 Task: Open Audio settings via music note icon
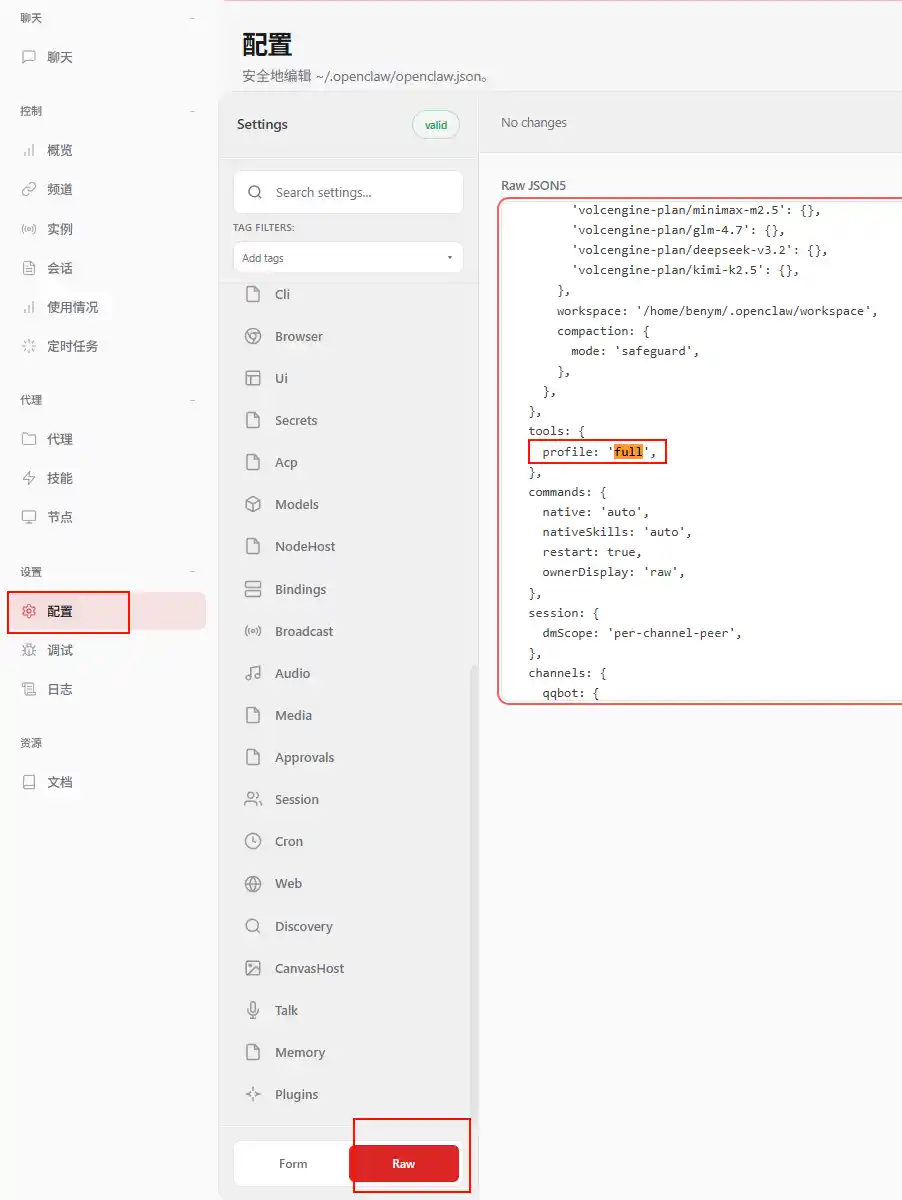(253, 674)
